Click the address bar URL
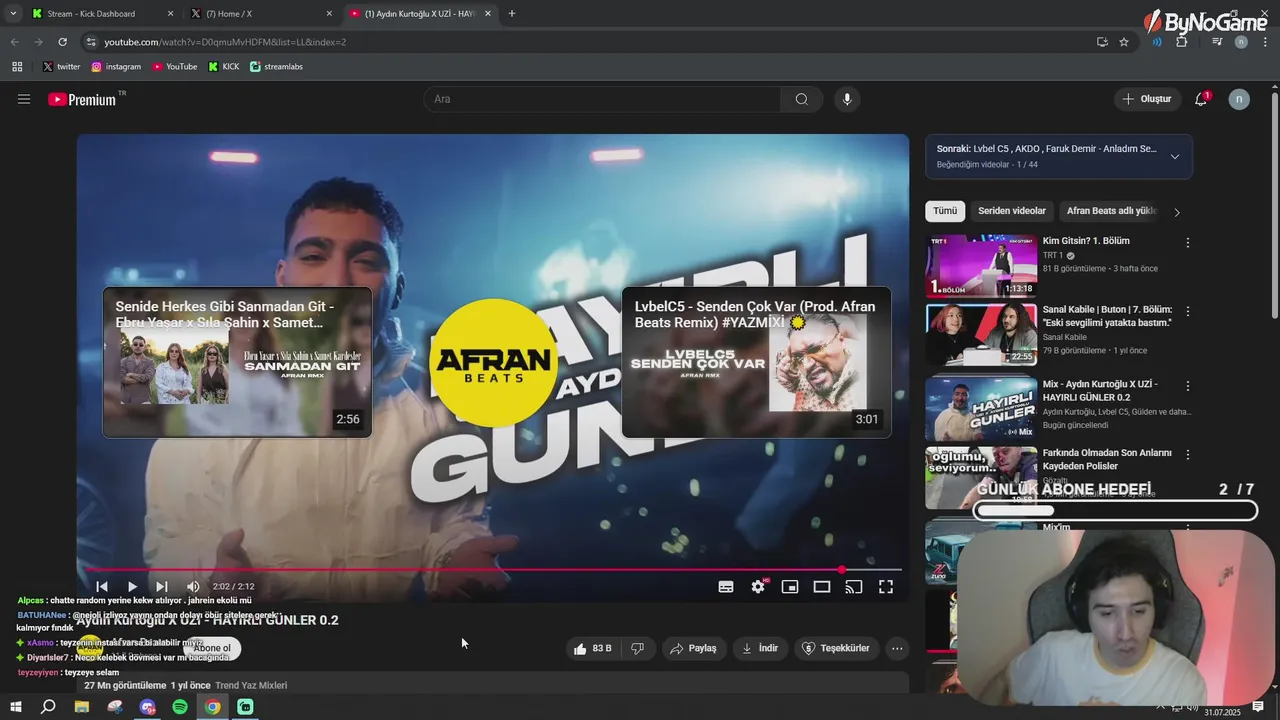The height and width of the screenshot is (720, 1280). tap(225, 42)
